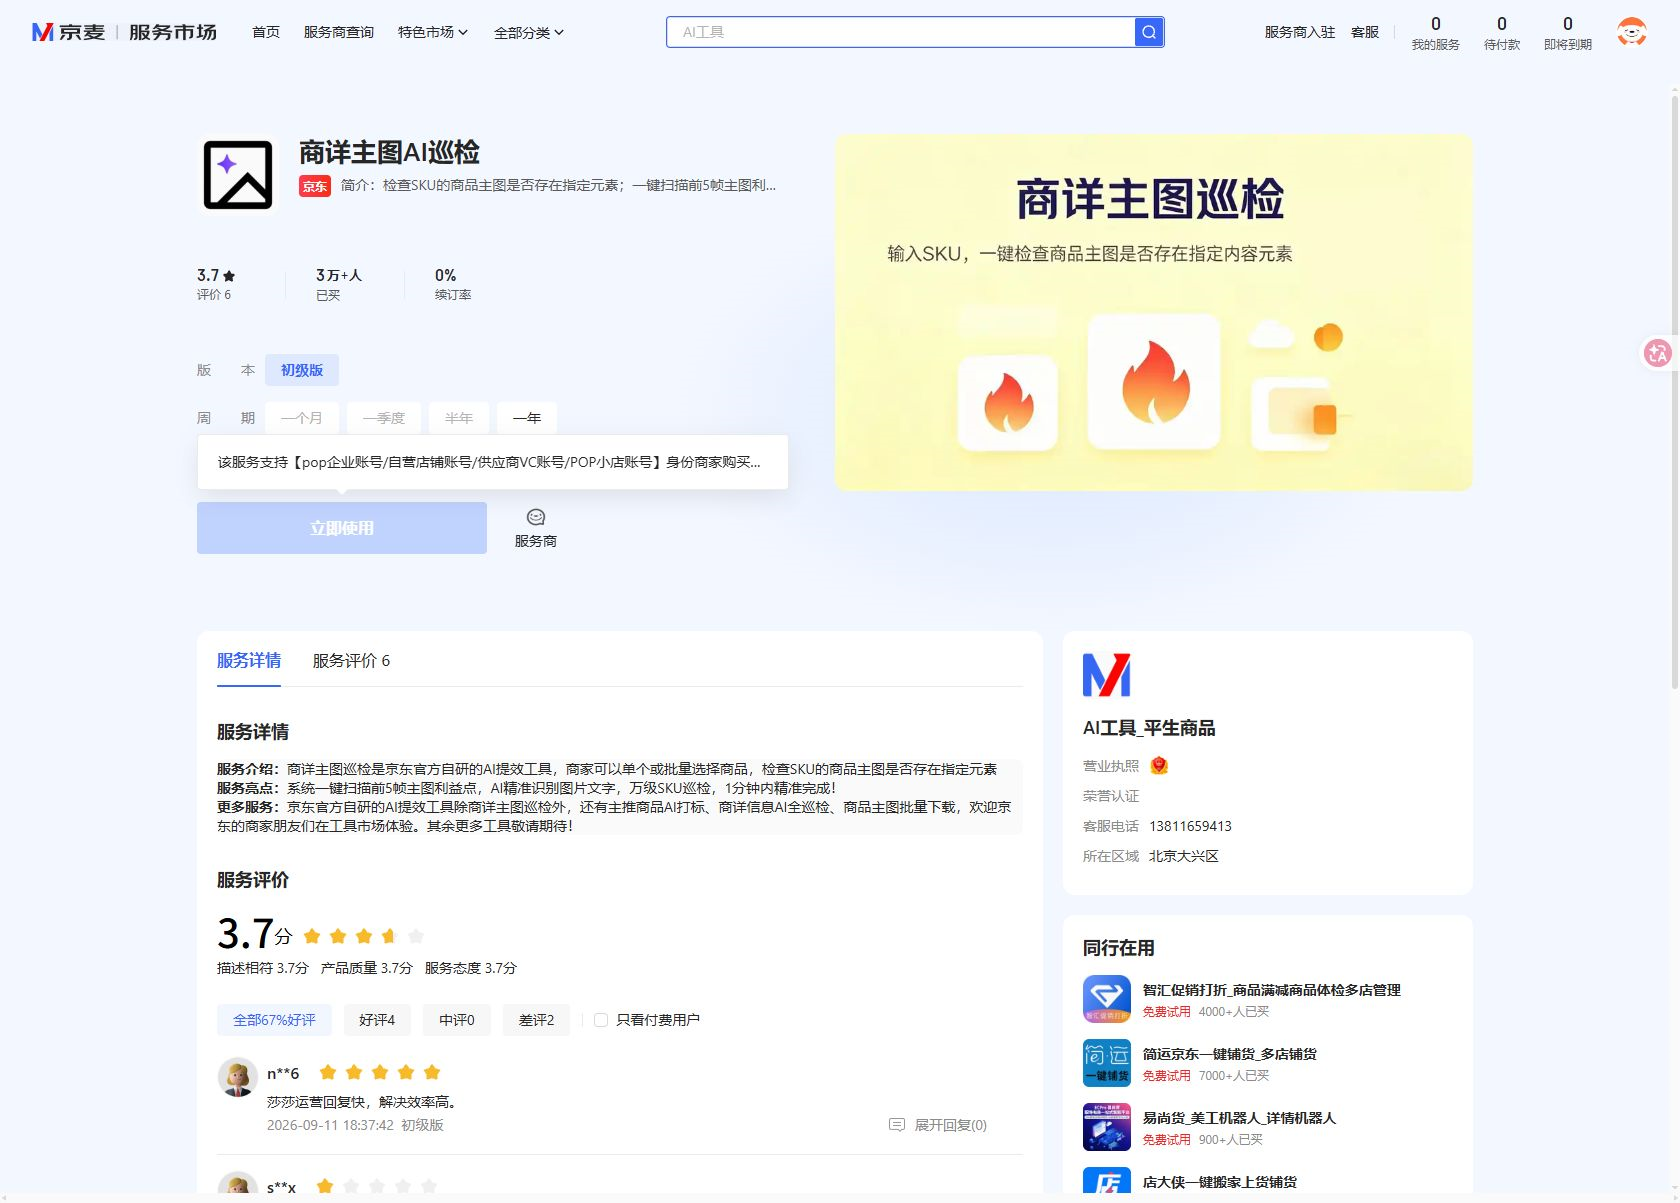This screenshot has height=1203, width=1680.
Task: Open 智汇促销打折 app icon
Action: coord(1107,999)
